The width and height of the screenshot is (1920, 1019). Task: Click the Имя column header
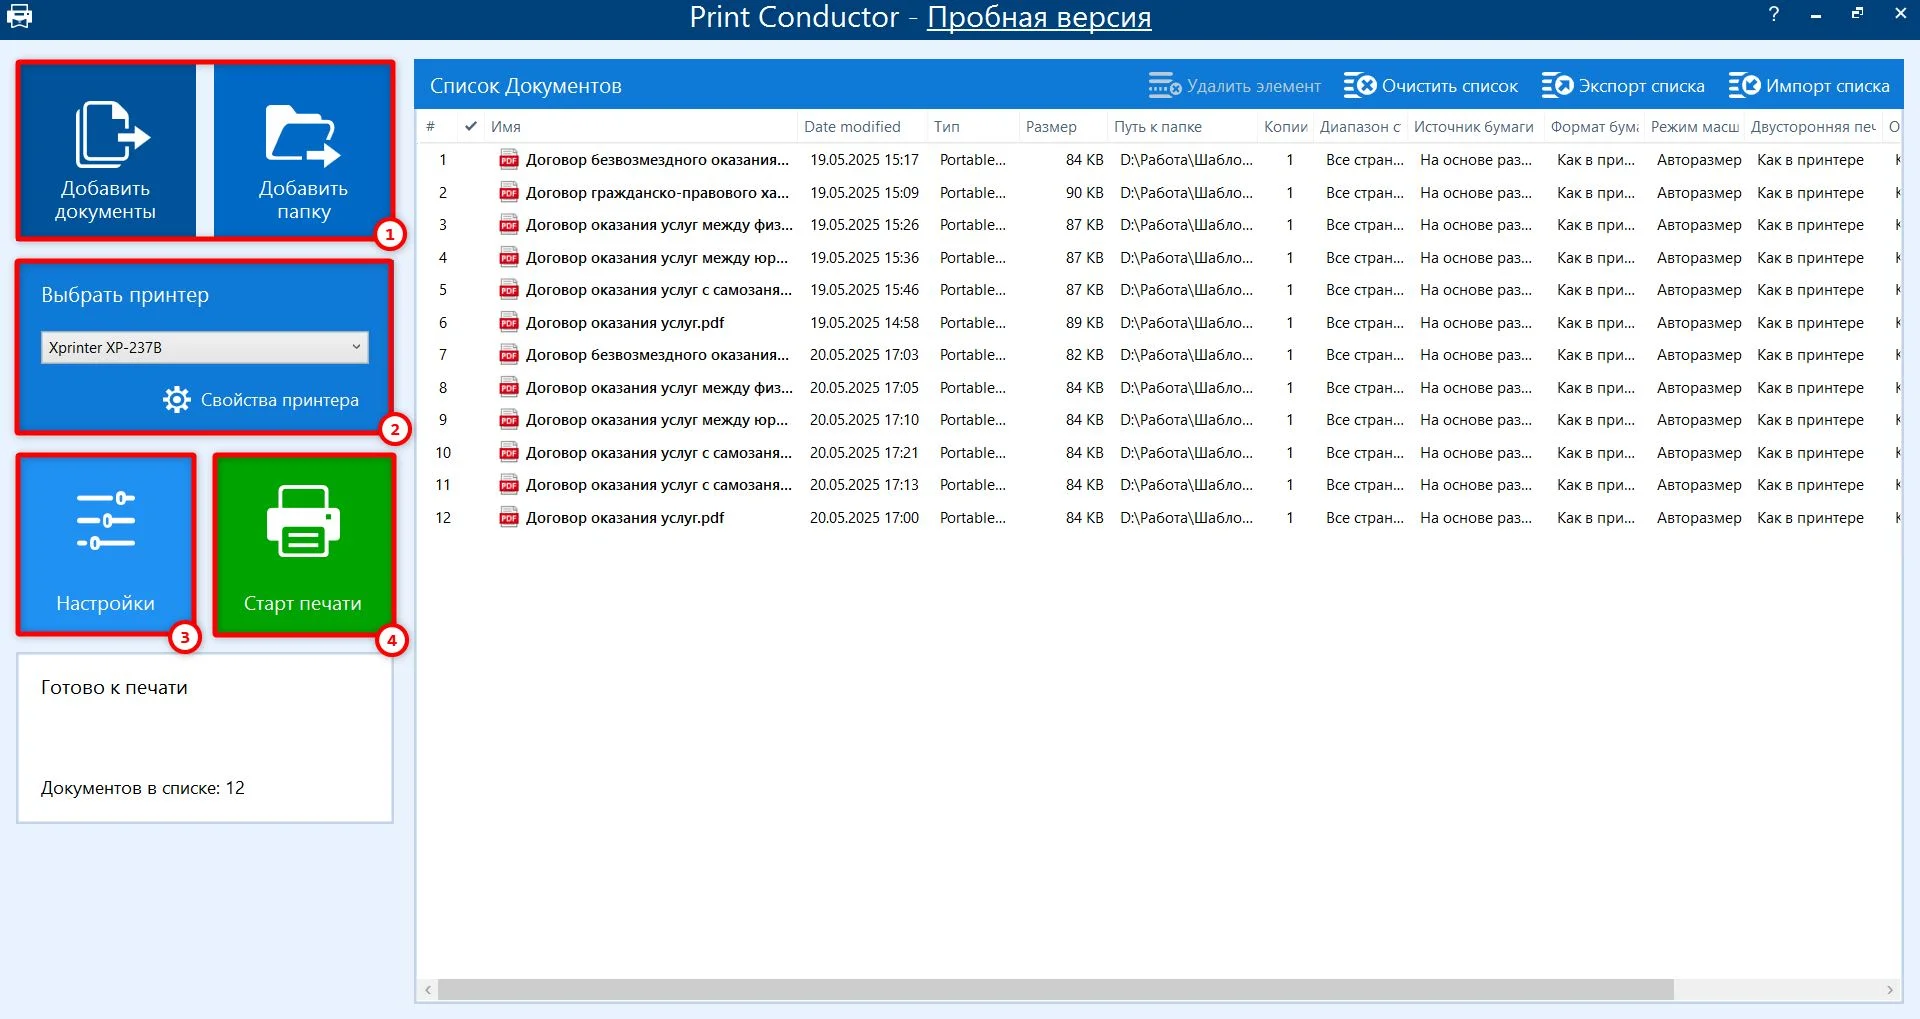pos(506,127)
